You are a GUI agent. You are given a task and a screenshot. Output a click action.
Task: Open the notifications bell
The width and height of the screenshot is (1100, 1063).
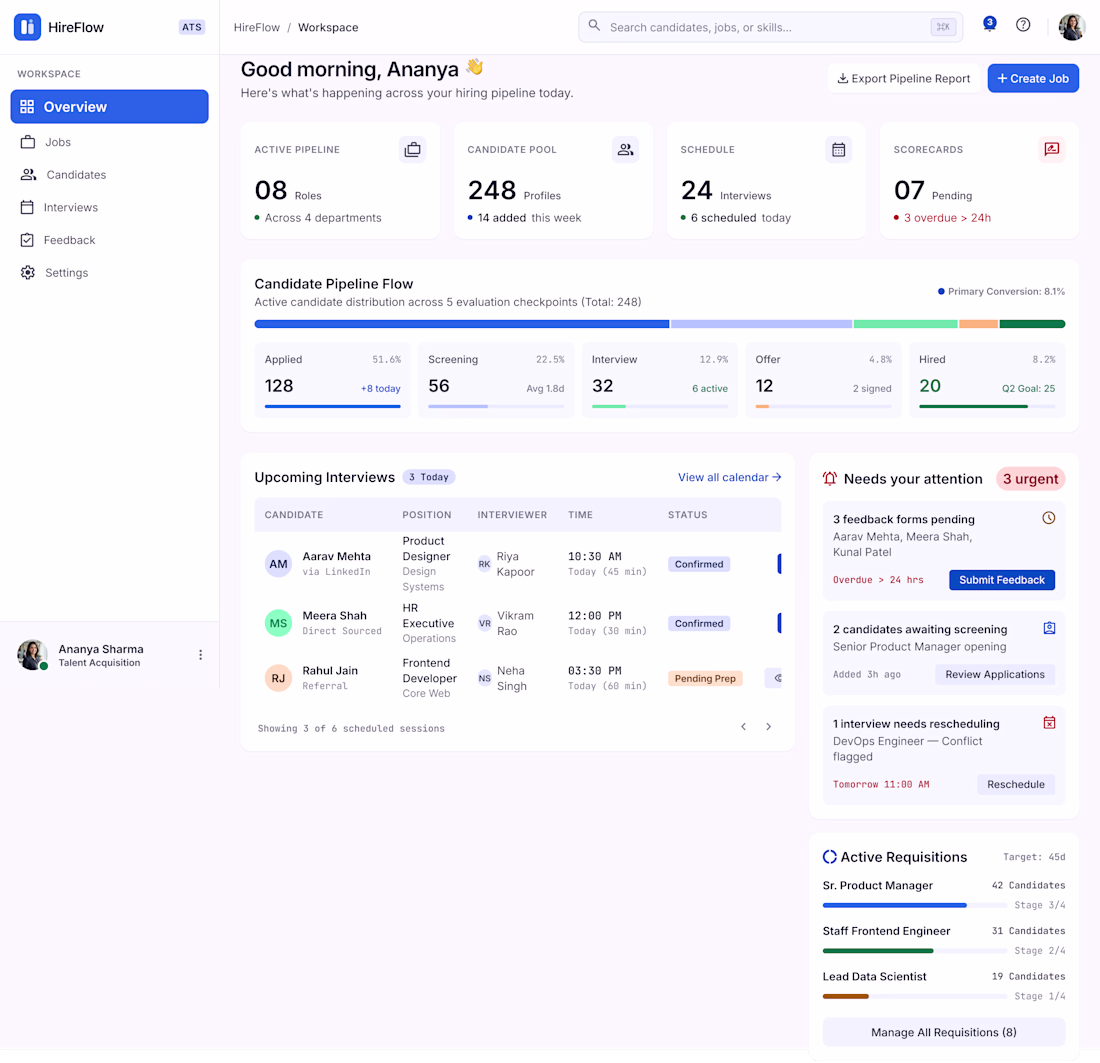click(x=989, y=25)
